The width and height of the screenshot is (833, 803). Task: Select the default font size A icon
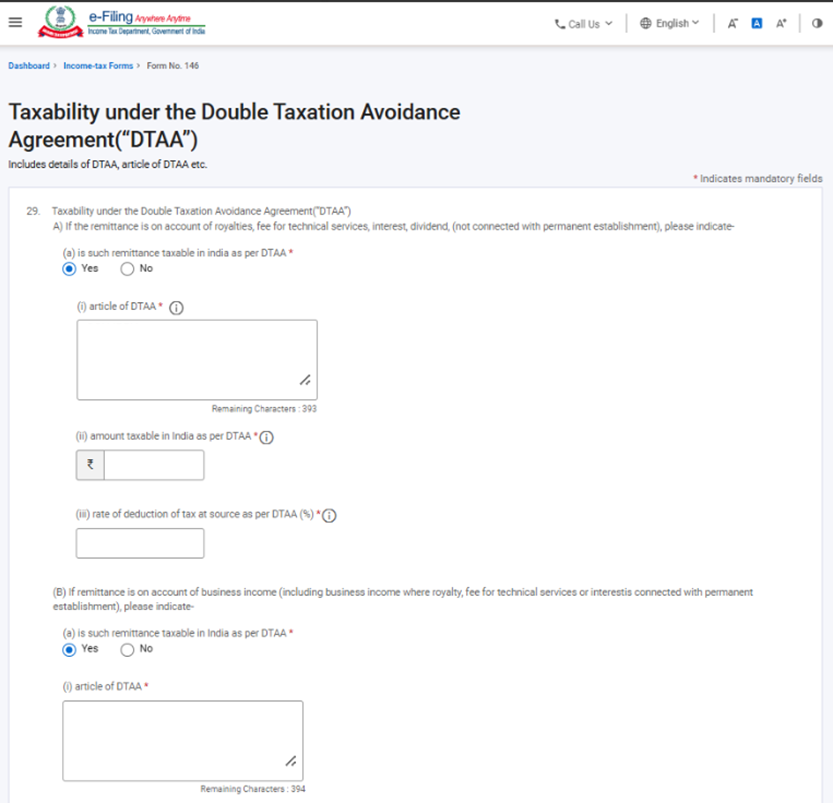click(757, 24)
